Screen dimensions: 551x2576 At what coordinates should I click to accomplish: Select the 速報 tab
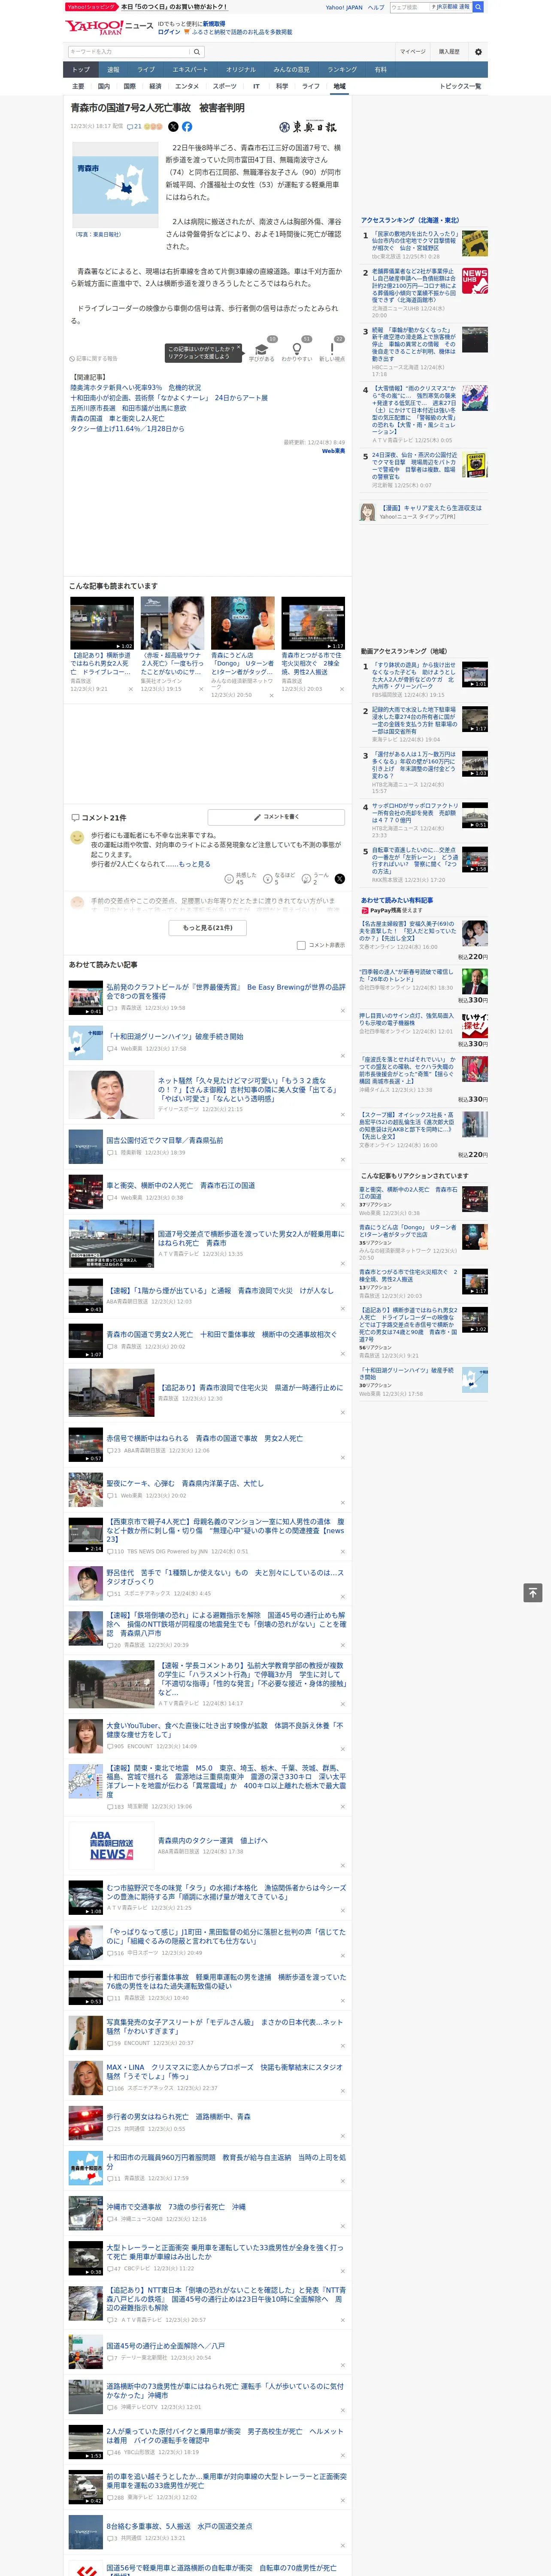tap(113, 70)
